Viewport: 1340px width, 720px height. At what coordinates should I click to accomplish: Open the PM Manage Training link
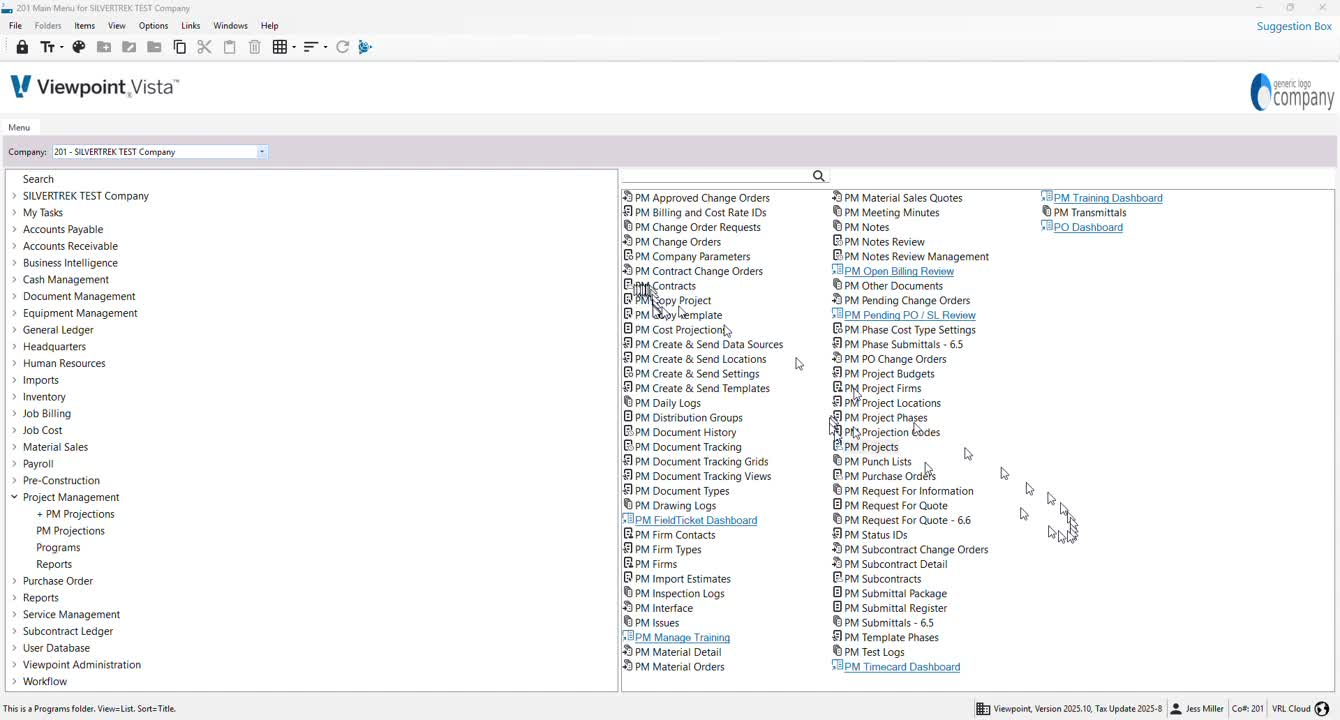click(x=683, y=637)
